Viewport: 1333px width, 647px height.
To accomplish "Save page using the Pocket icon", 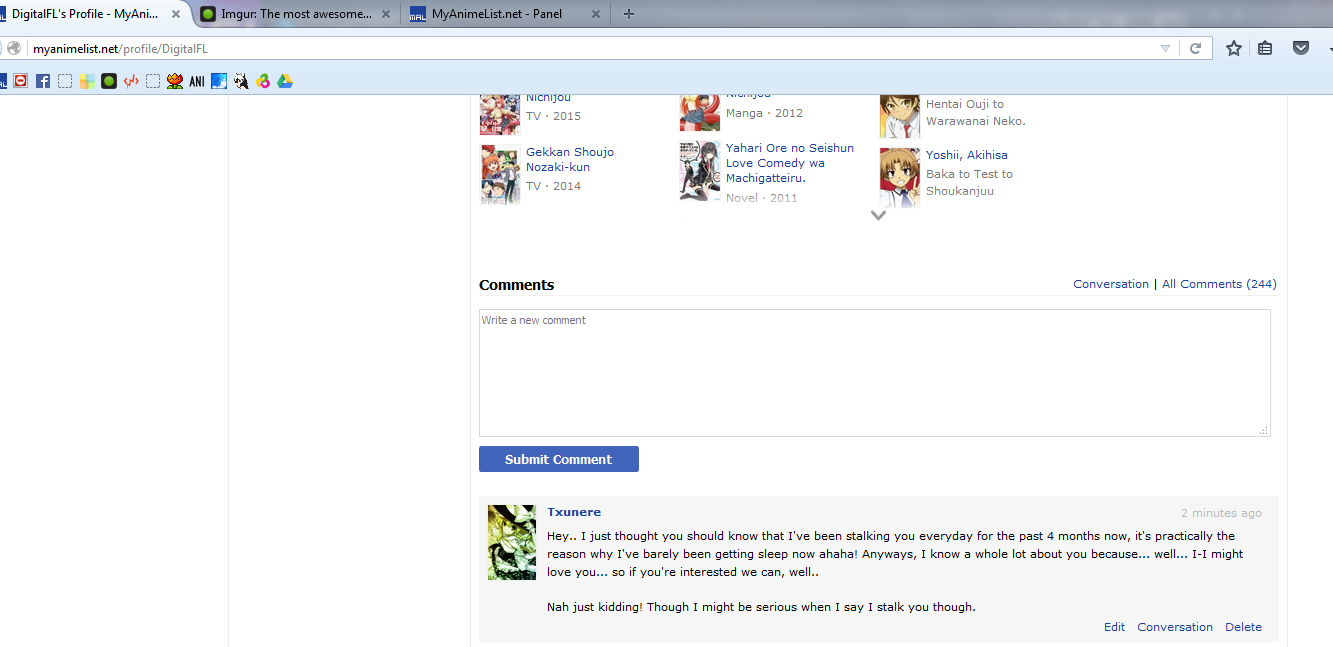I will pos(1301,48).
